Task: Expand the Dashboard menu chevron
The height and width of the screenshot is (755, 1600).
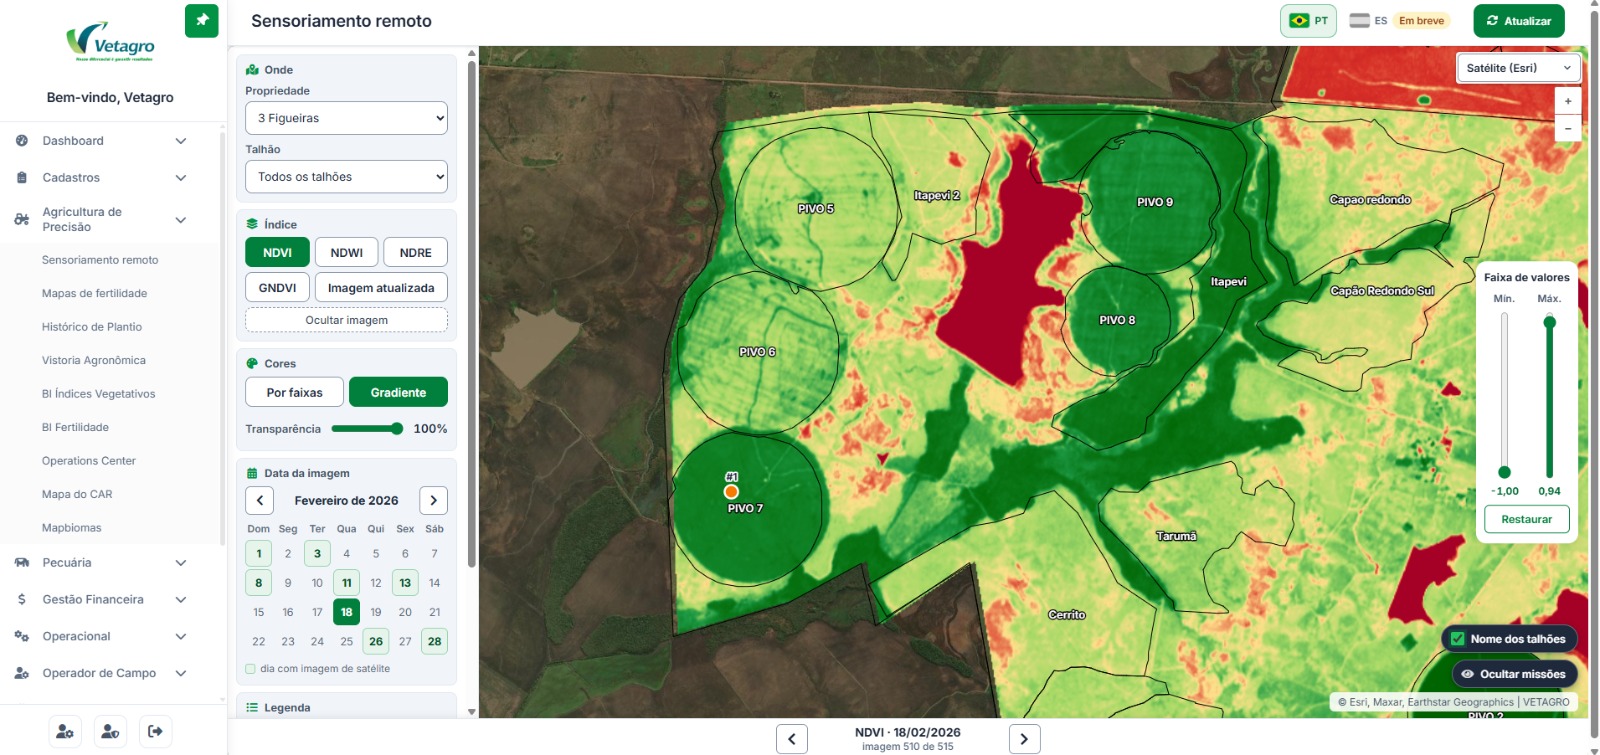Action: coord(181,141)
